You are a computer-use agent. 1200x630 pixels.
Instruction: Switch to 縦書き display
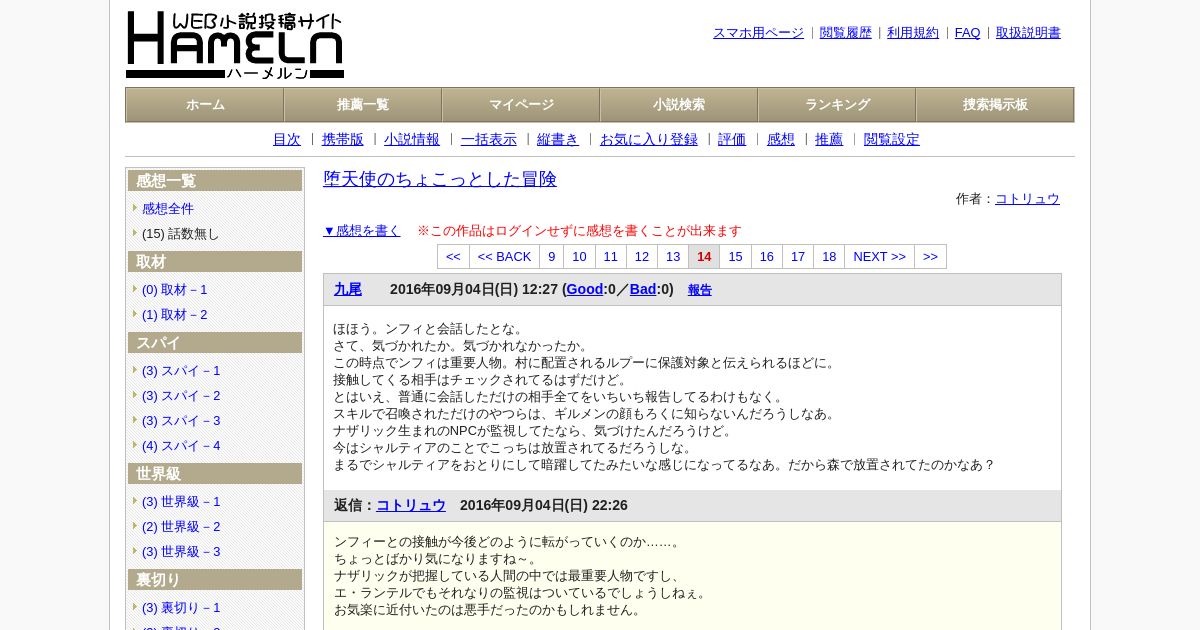point(558,140)
